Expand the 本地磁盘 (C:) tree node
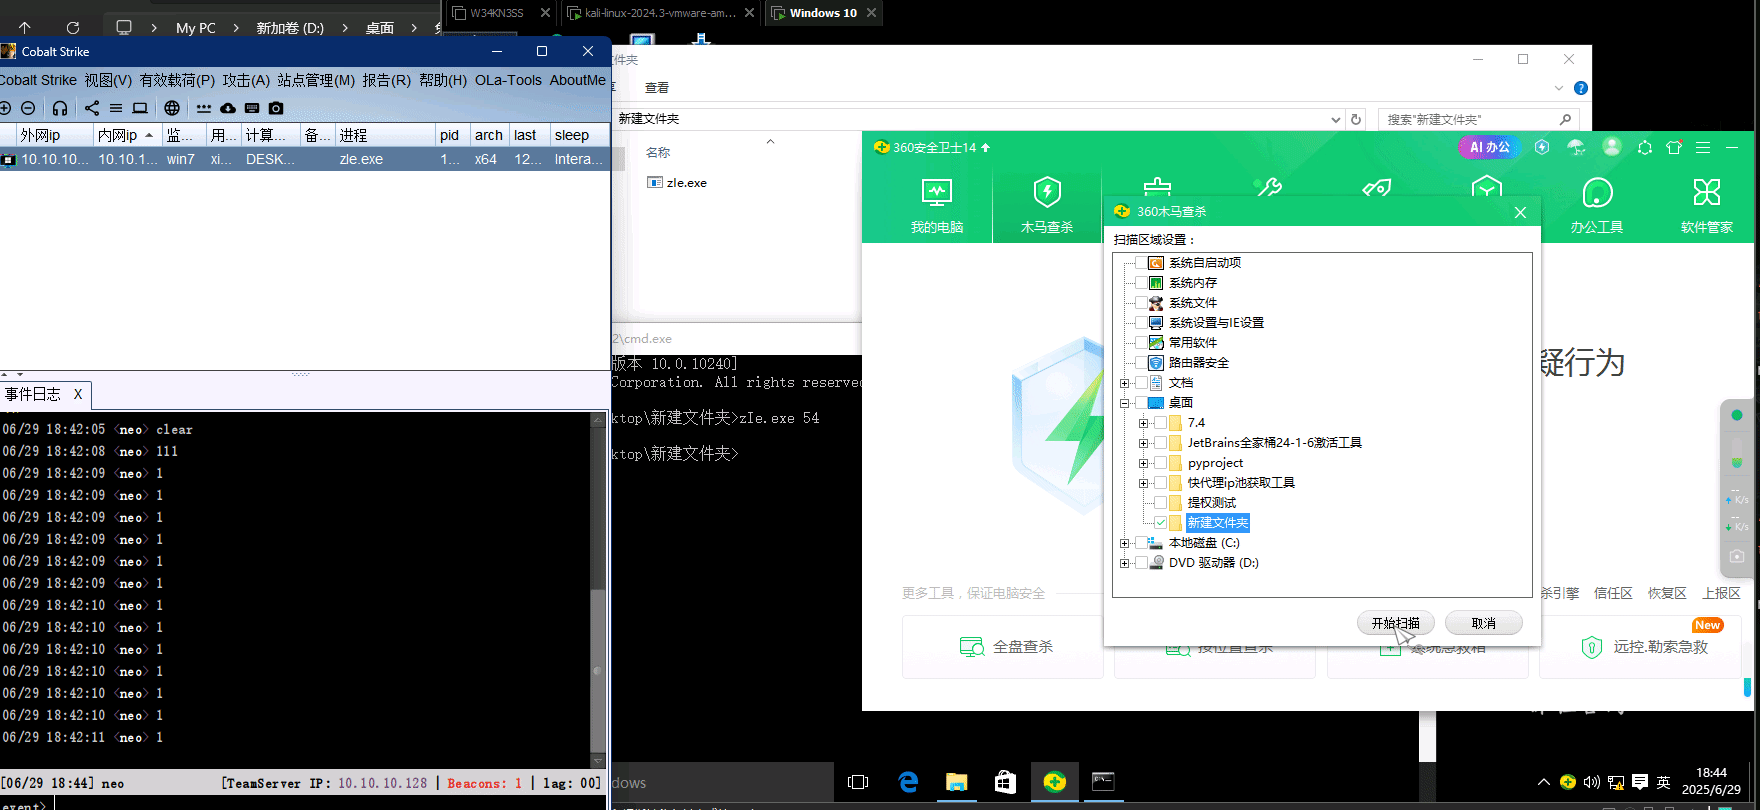 click(x=1125, y=543)
